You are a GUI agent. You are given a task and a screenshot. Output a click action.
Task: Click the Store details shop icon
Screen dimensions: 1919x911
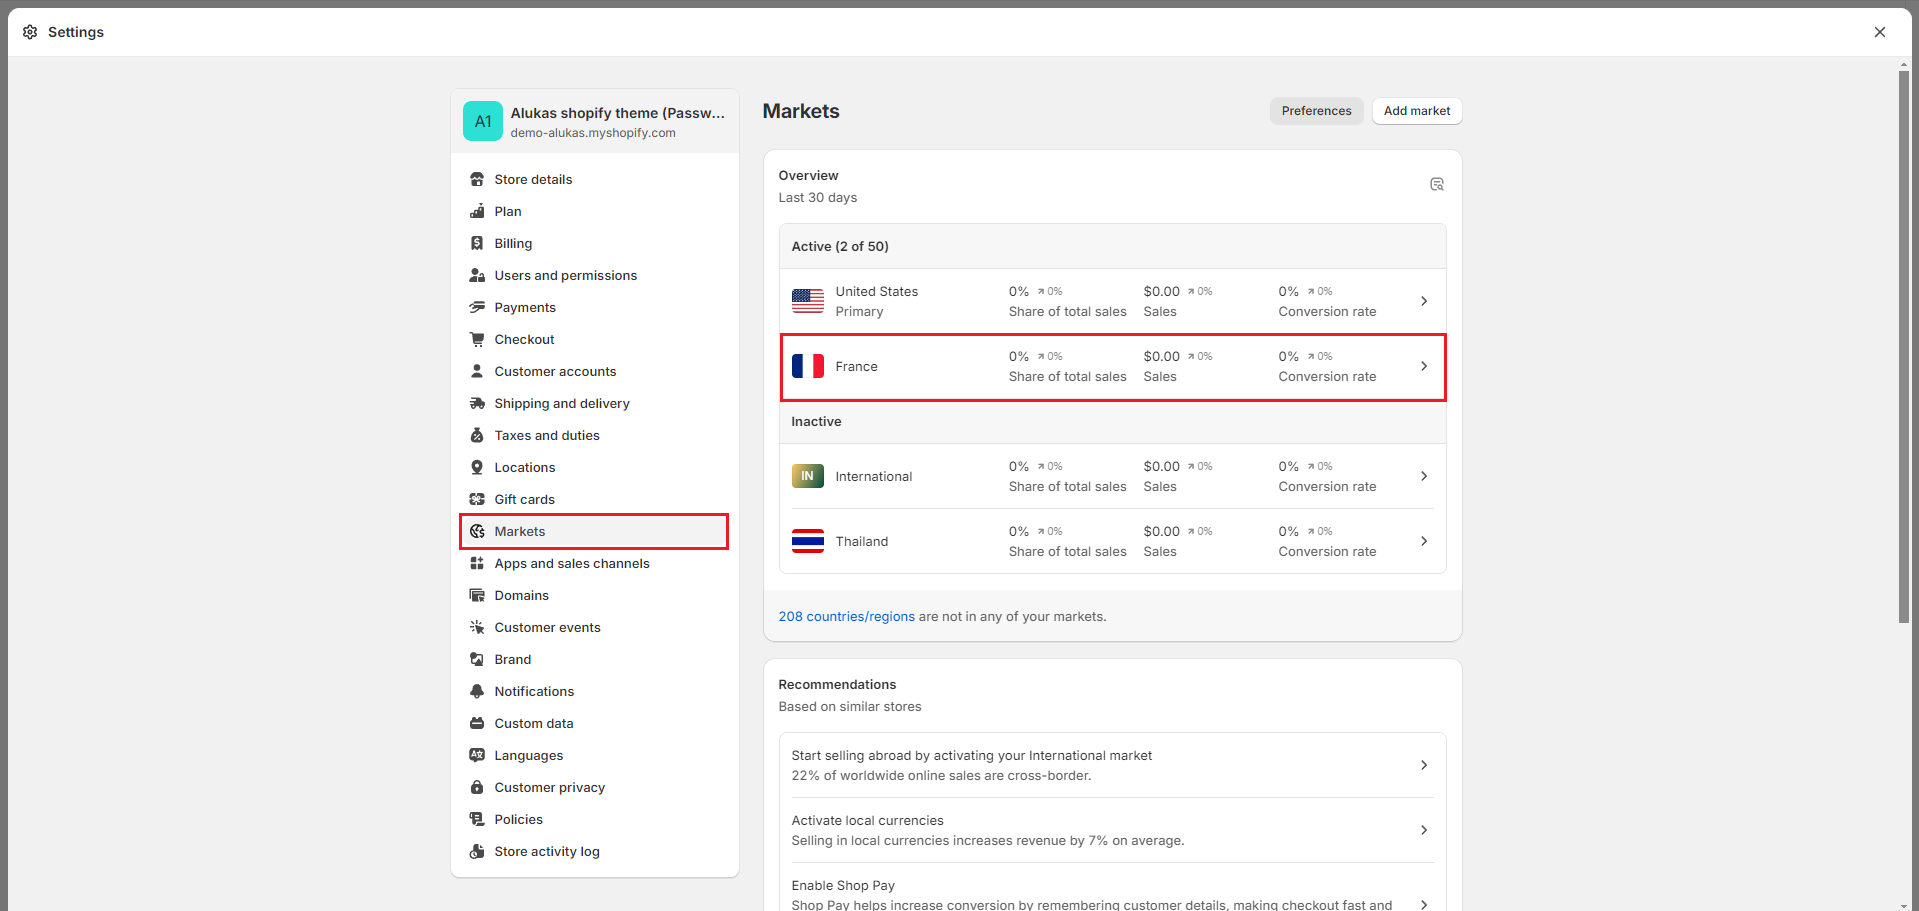pyautogui.click(x=477, y=180)
